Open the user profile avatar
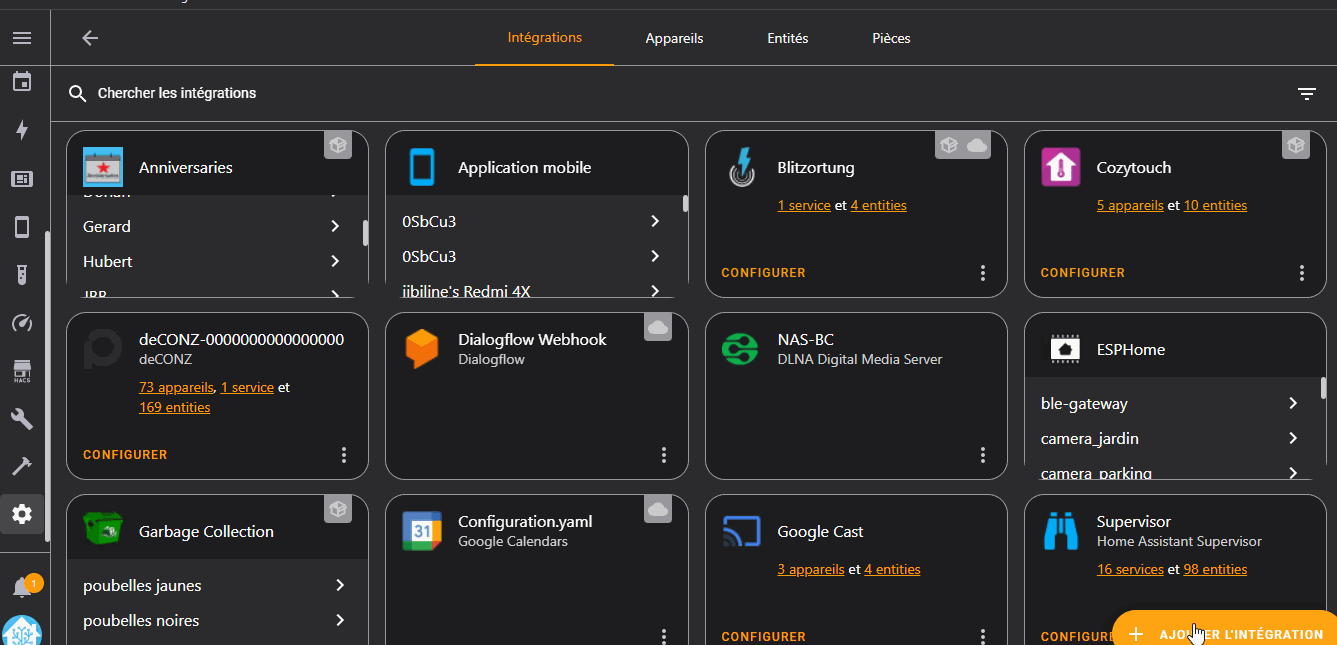Image resolution: width=1337 pixels, height=645 pixels. coord(22,632)
